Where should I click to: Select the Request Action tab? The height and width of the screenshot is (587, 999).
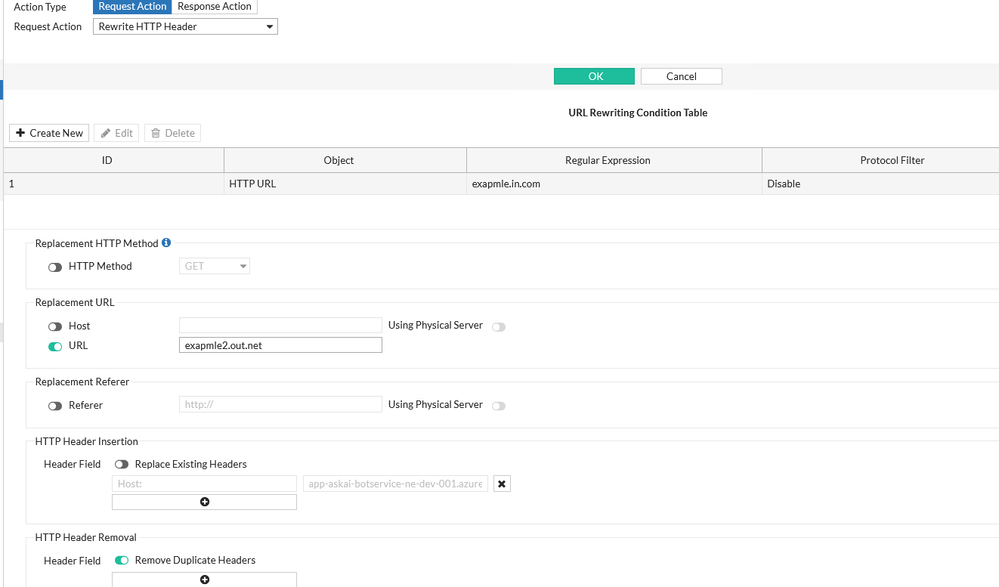point(132,7)
